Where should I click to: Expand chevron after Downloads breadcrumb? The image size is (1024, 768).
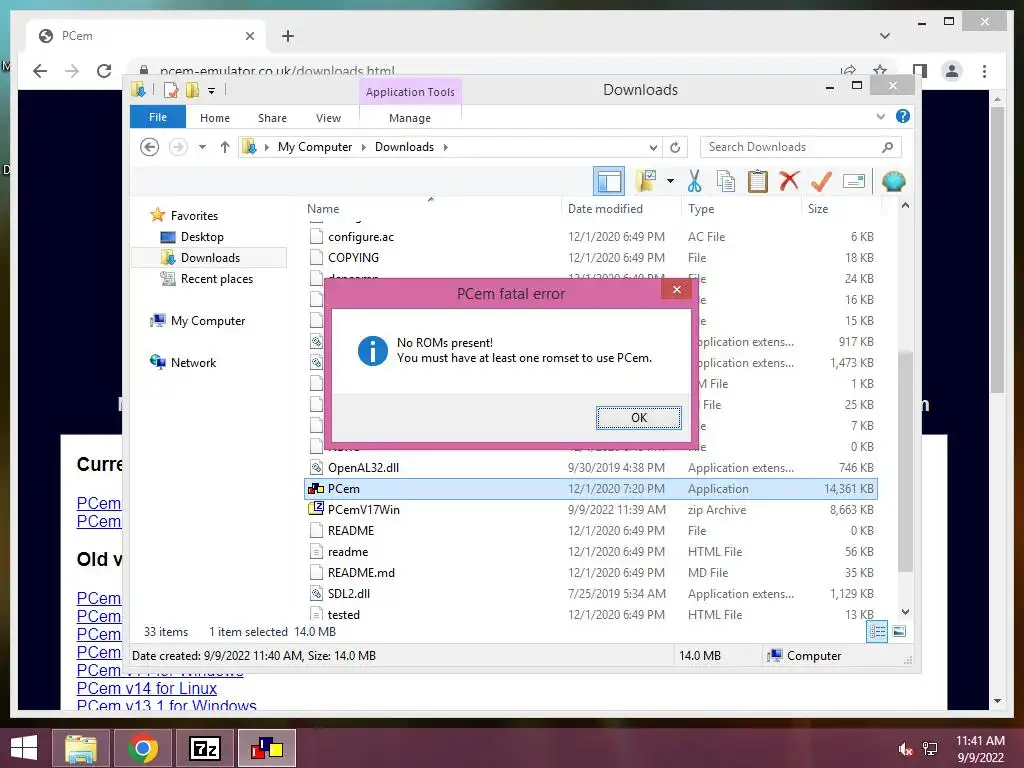pyautogui.click(x=445, y=147)
